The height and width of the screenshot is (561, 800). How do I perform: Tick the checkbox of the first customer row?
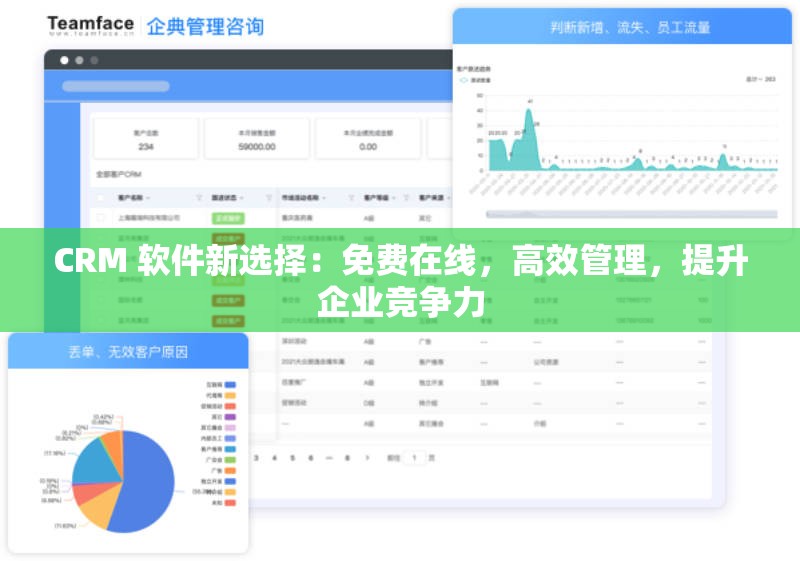[x=100, y=218]
